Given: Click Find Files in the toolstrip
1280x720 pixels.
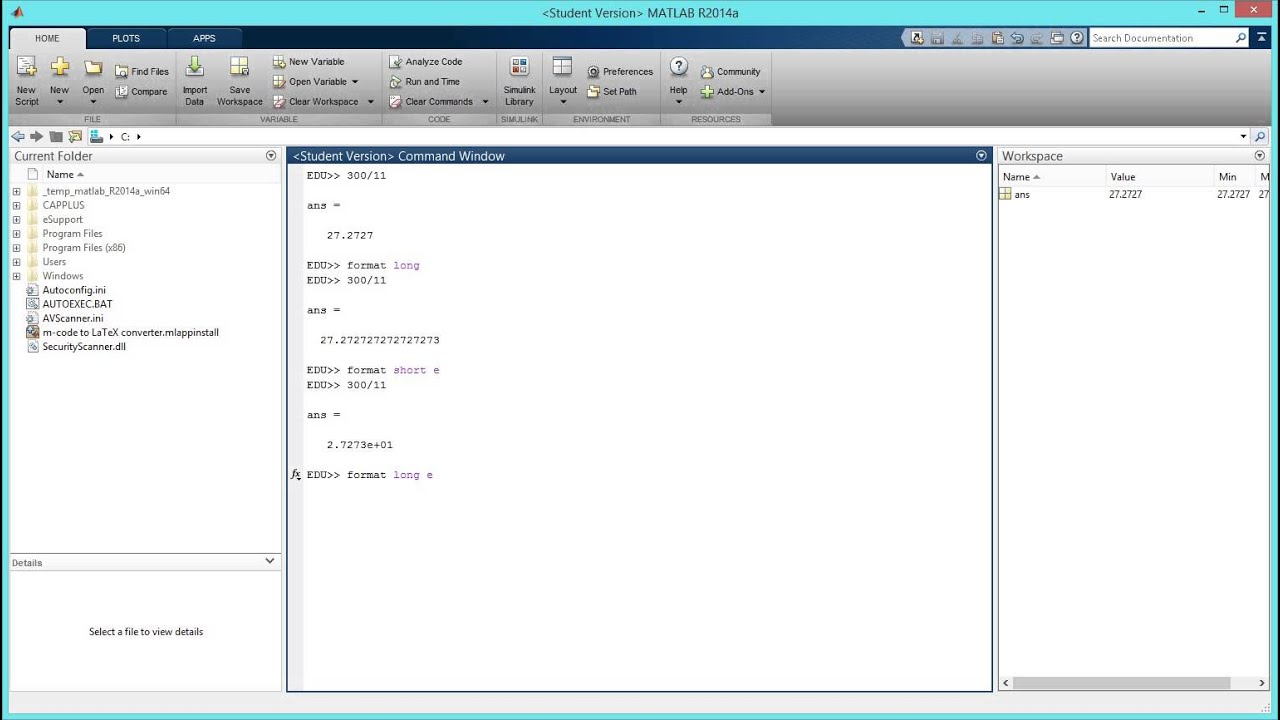Looking at the screenshot, I should [x=141, y=72].
